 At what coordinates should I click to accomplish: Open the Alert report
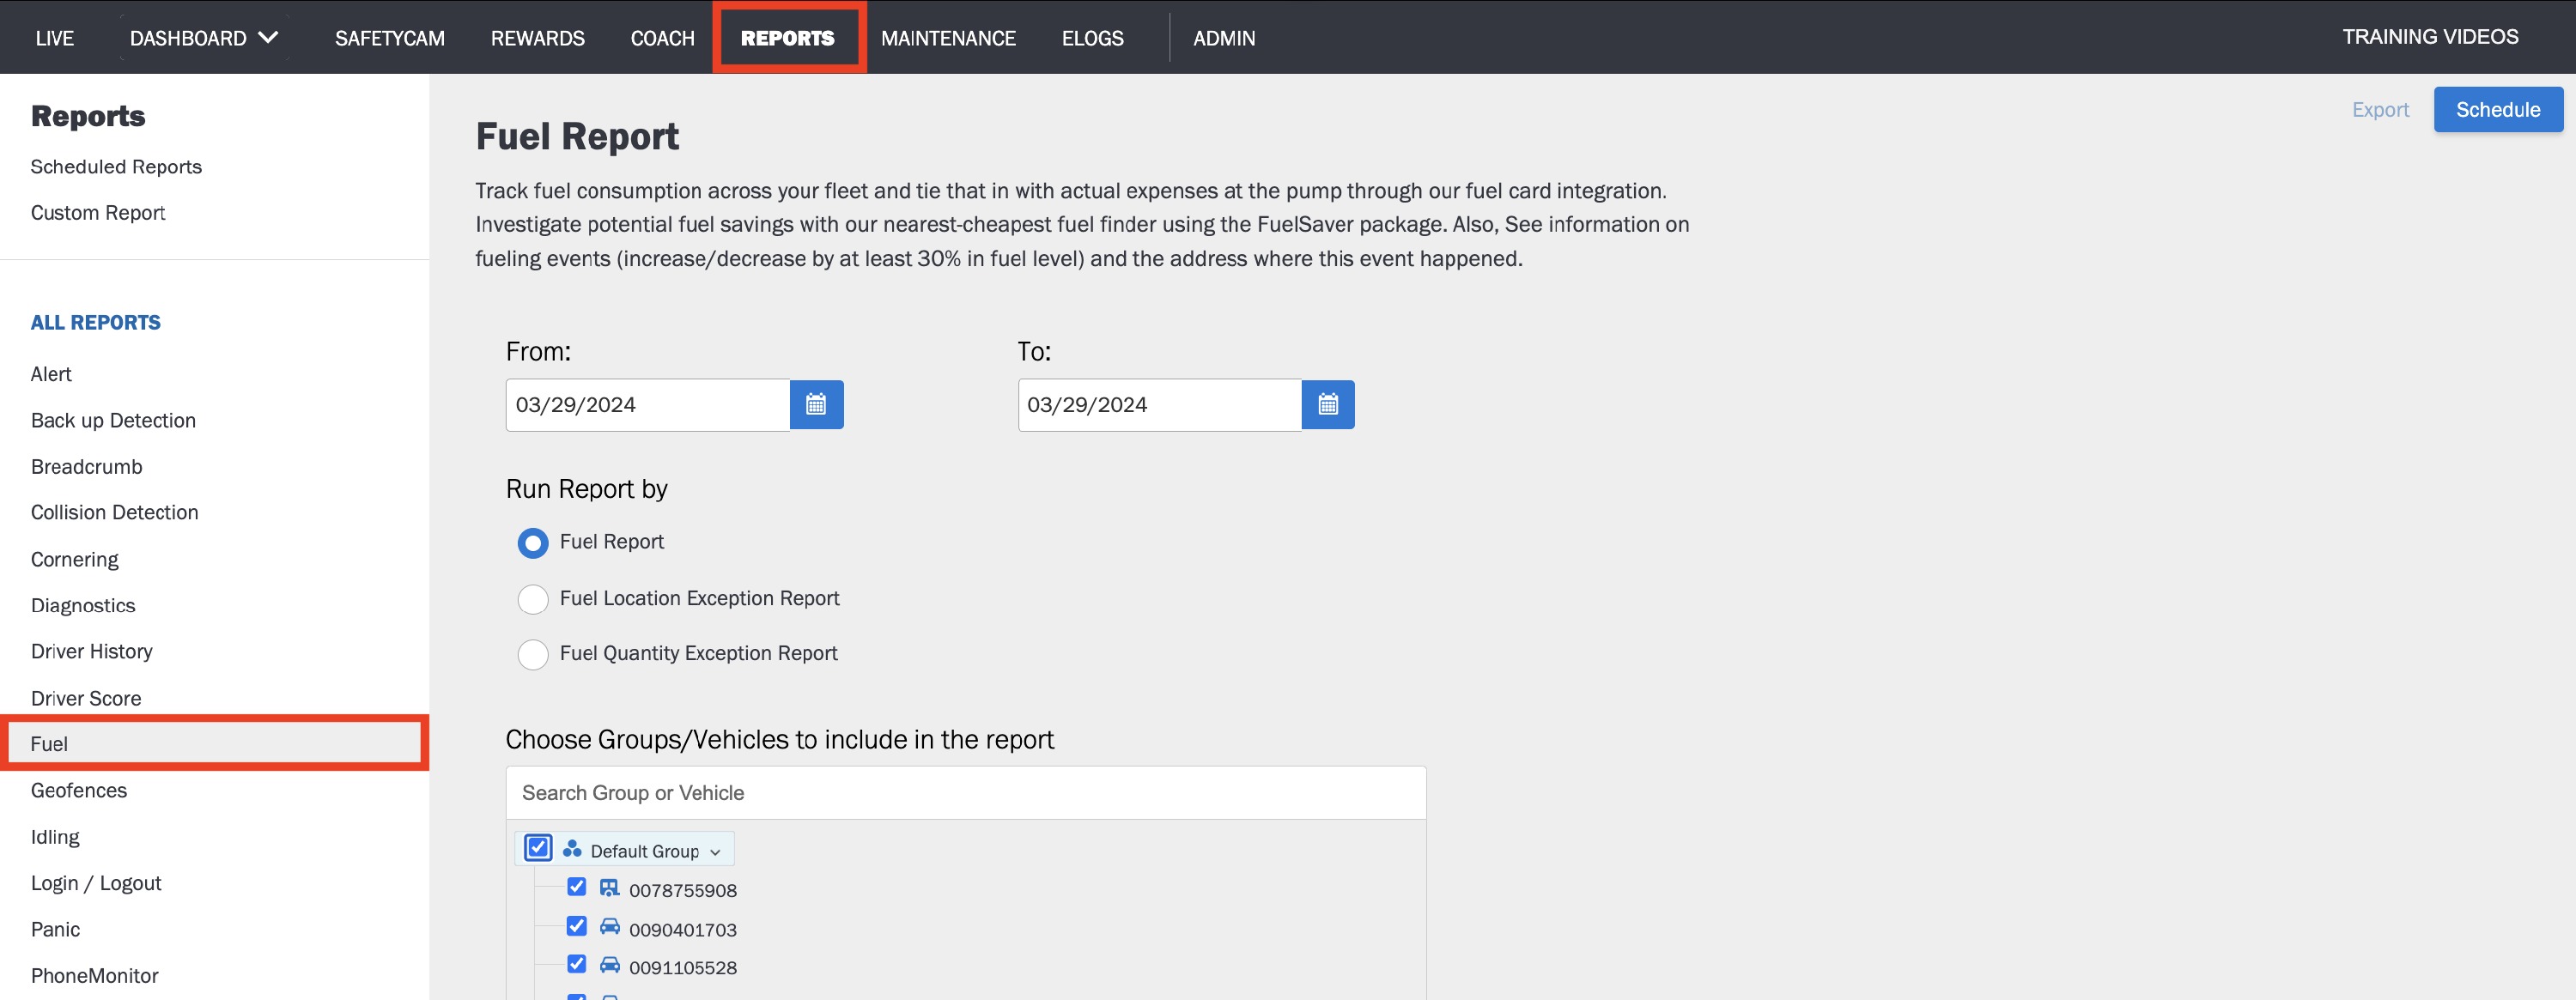(51, 374)
